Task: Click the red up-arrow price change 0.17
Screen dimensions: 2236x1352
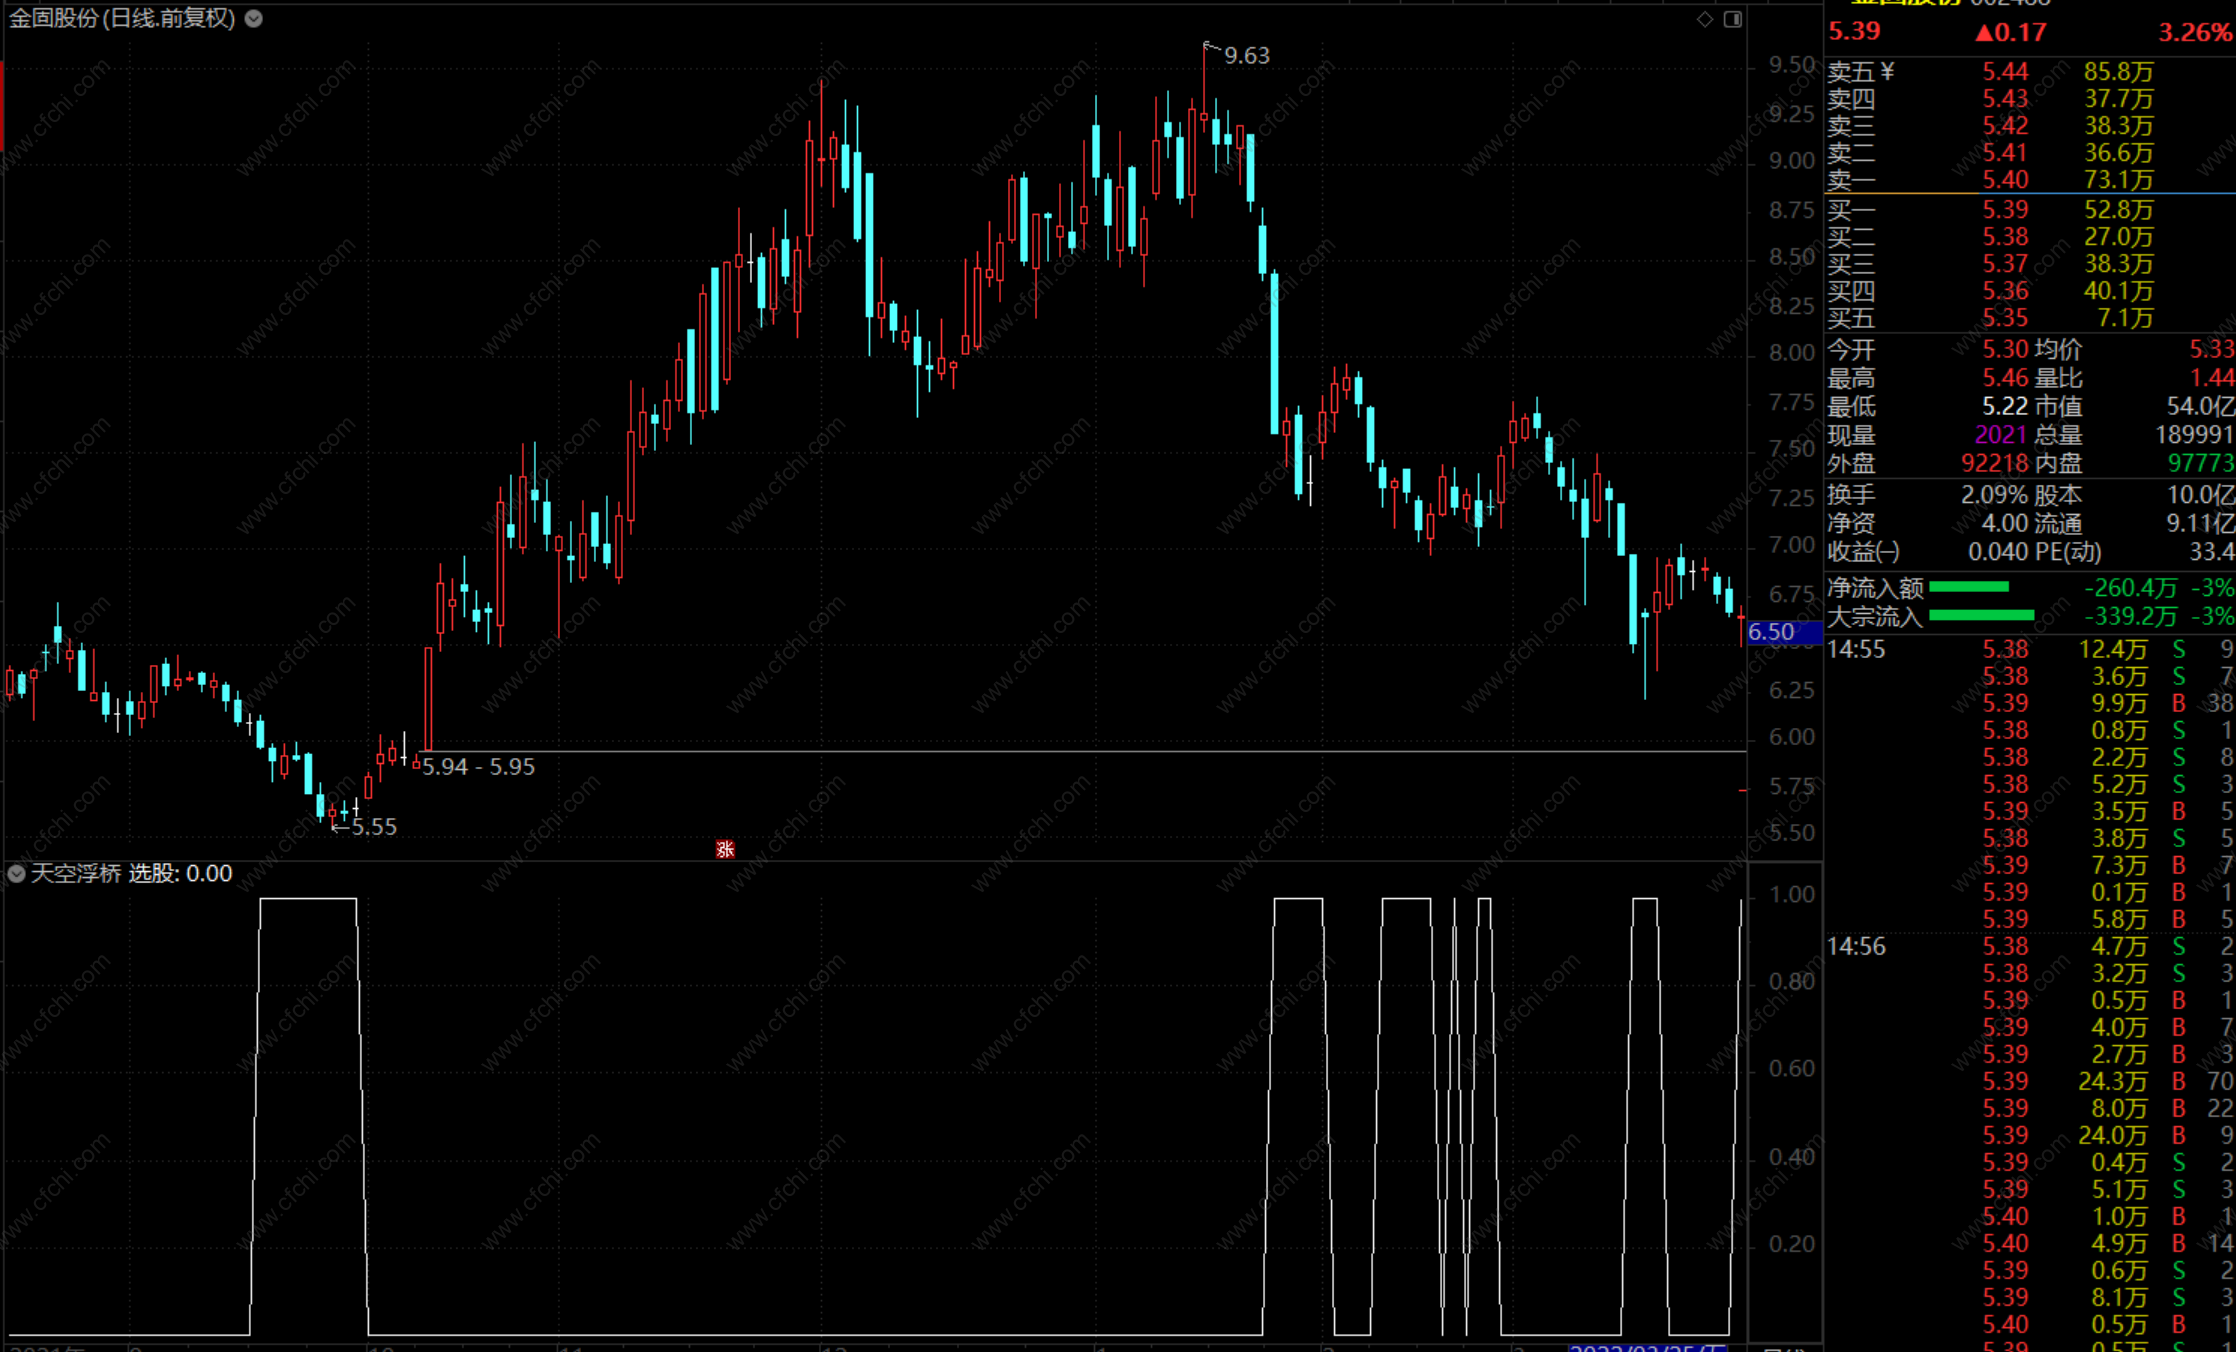Action: (x=2010, y=32)
